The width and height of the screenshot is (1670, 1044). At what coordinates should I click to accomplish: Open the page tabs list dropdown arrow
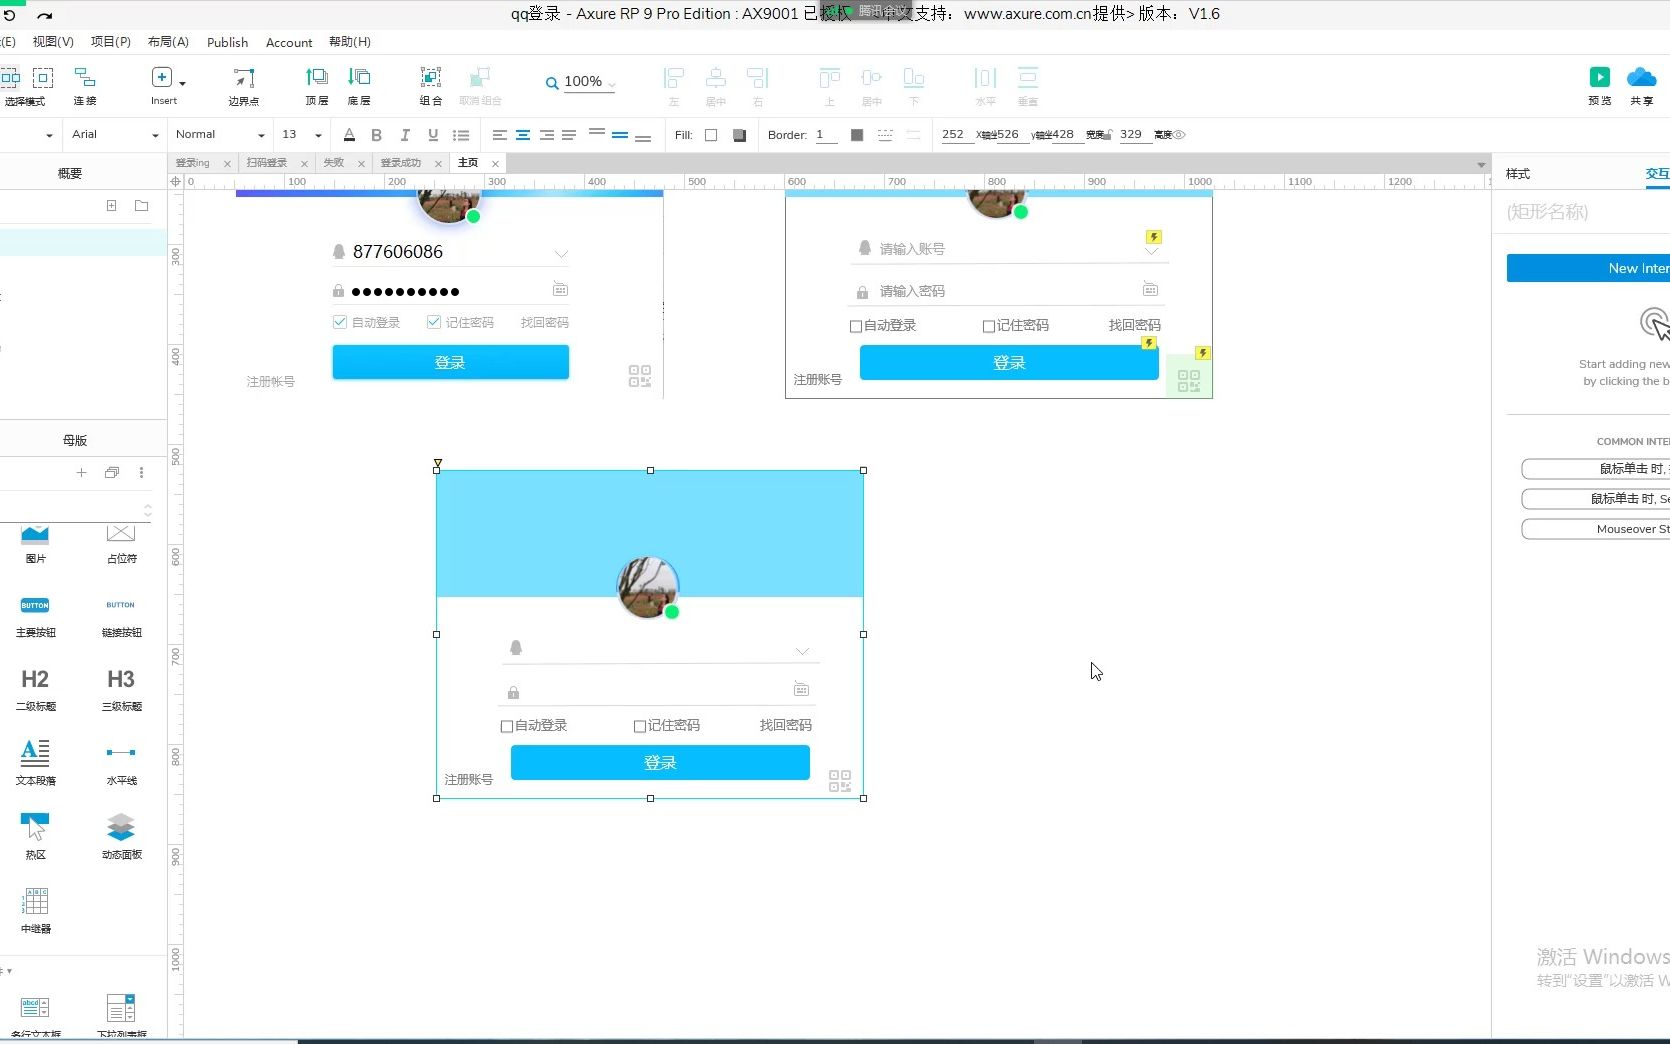[x=1481, y=164]
